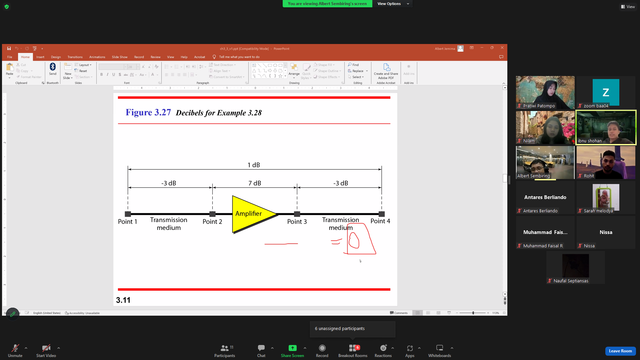Click the Leave Room button
The width and height of the screenshot is (640, 360).
(x=620, y=351)
